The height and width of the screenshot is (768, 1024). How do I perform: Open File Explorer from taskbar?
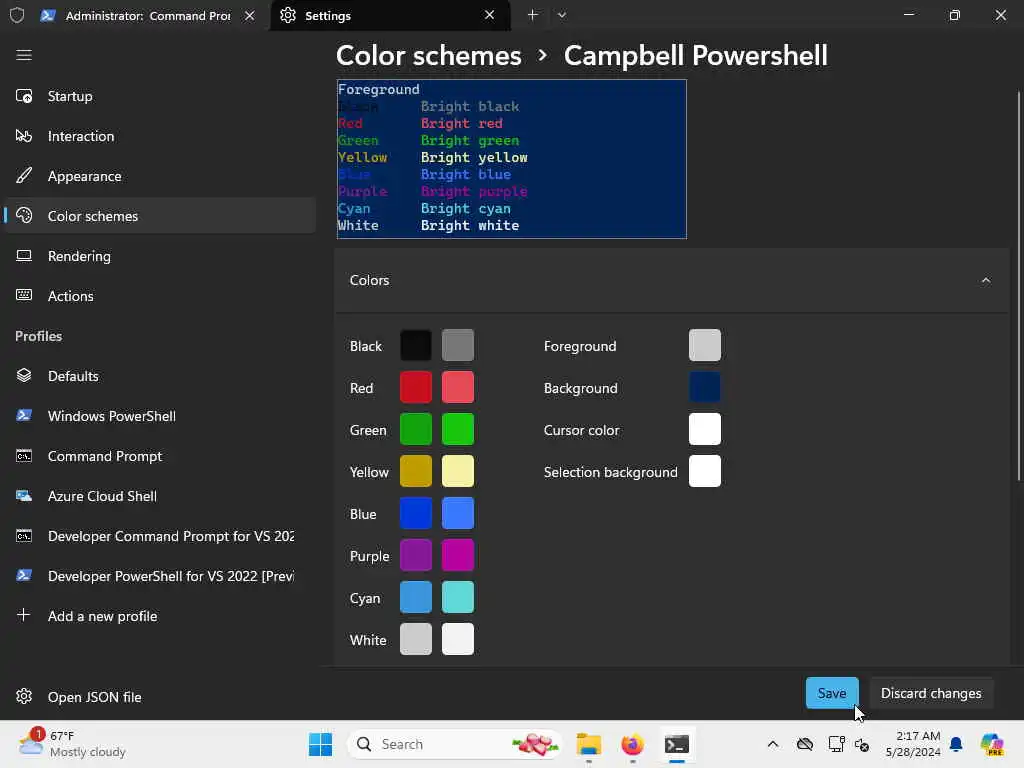tap(588, 744)
